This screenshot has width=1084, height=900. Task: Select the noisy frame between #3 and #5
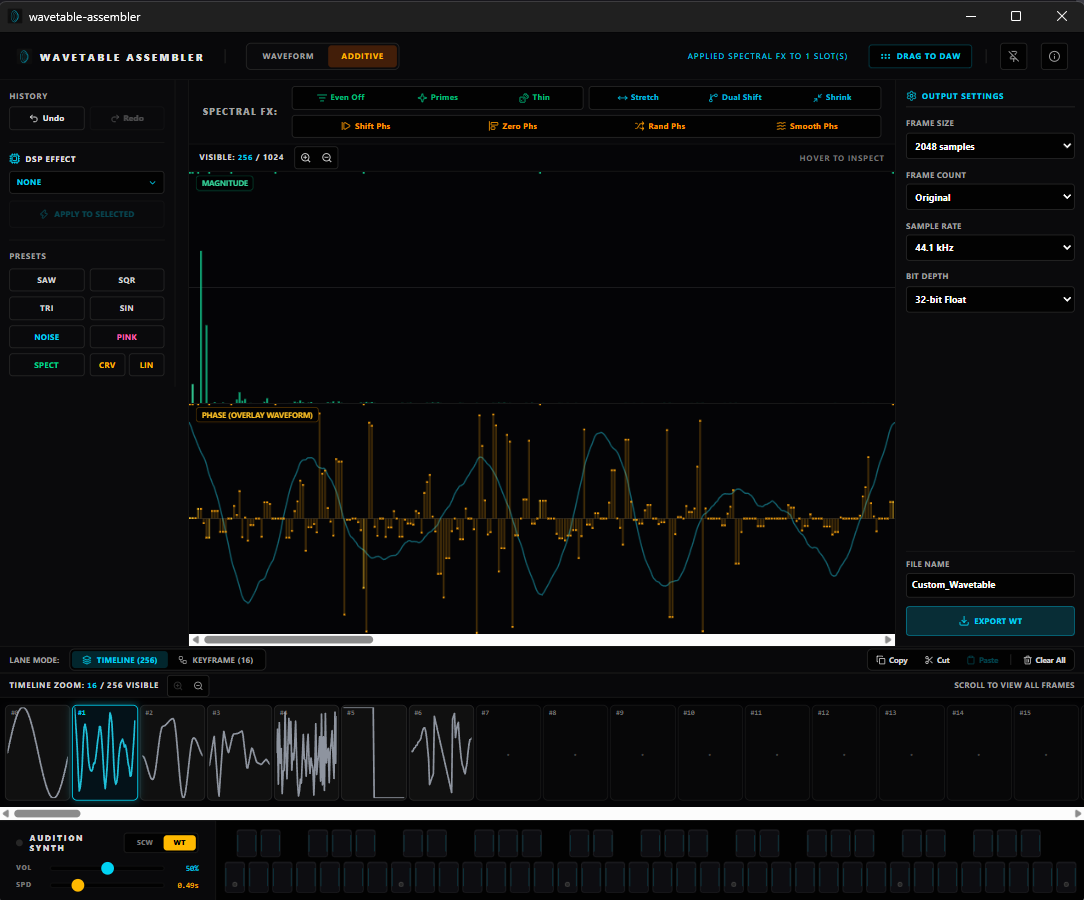[x=306, y=753]
